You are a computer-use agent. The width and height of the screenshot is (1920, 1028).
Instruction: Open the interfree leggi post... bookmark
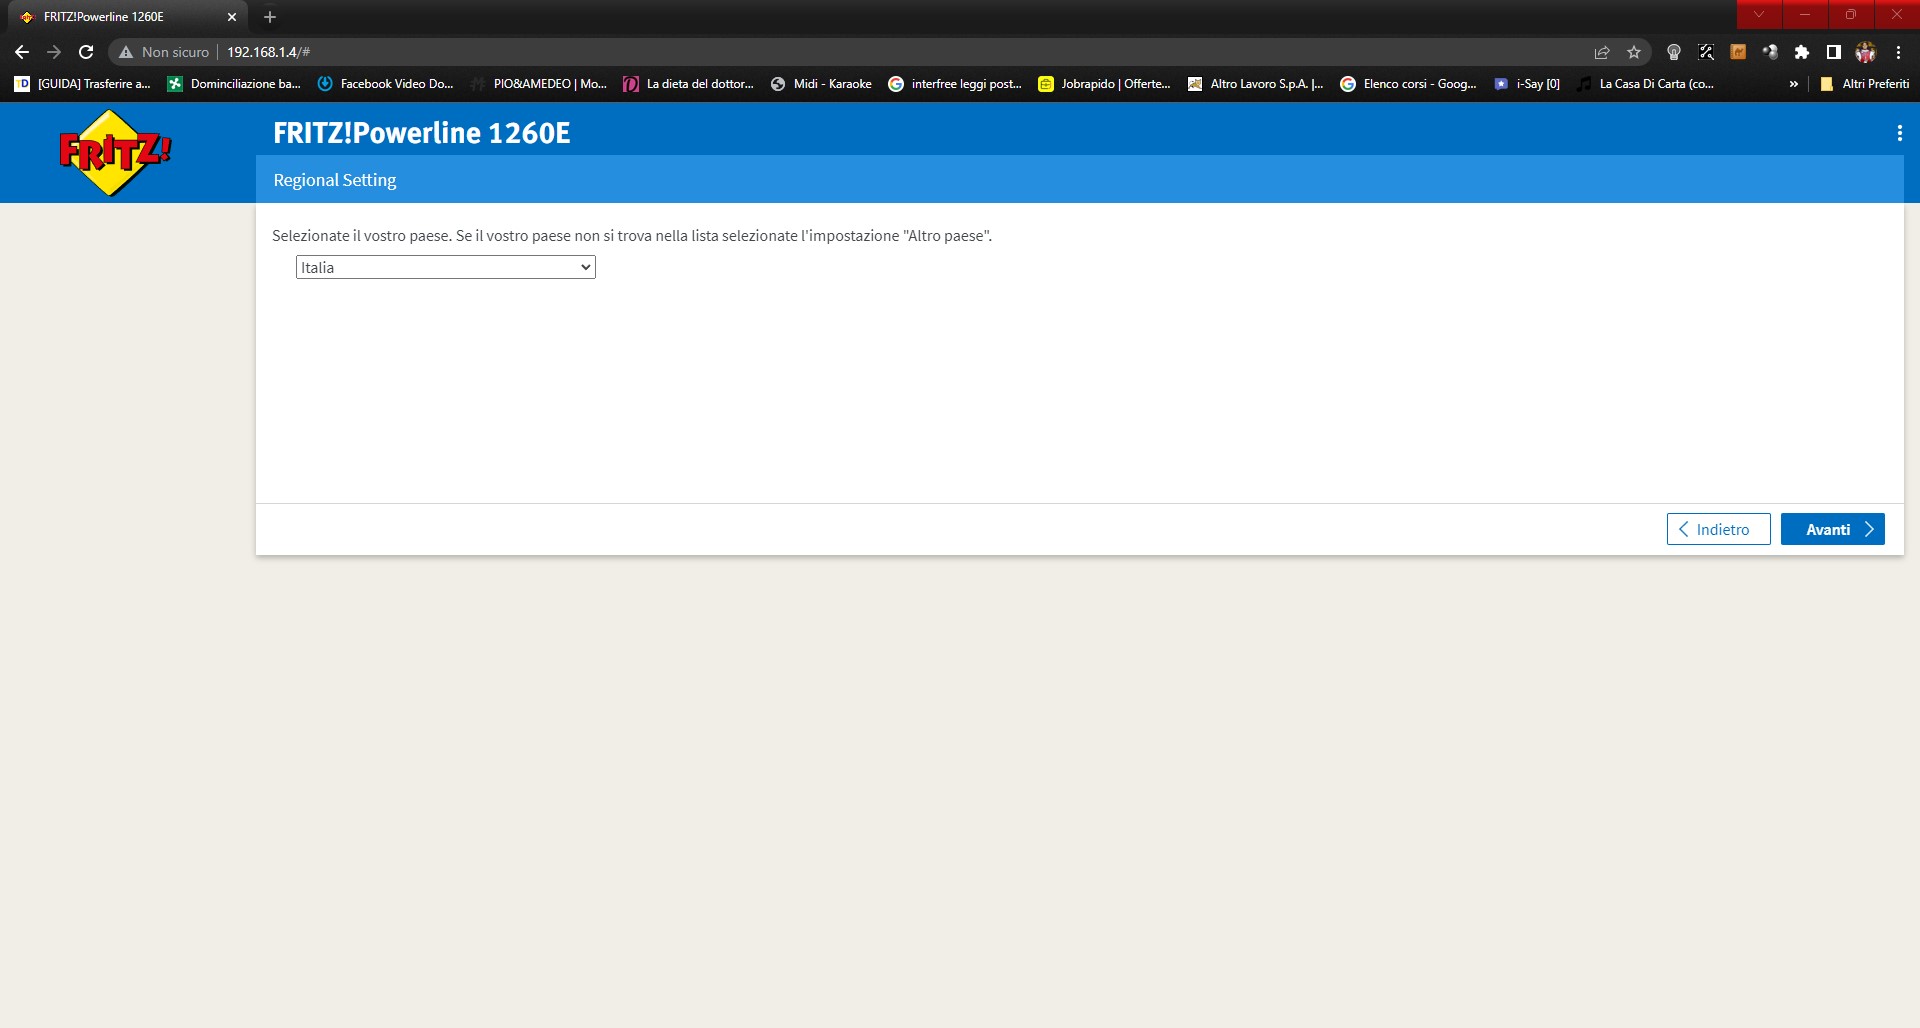pos(955,84)
